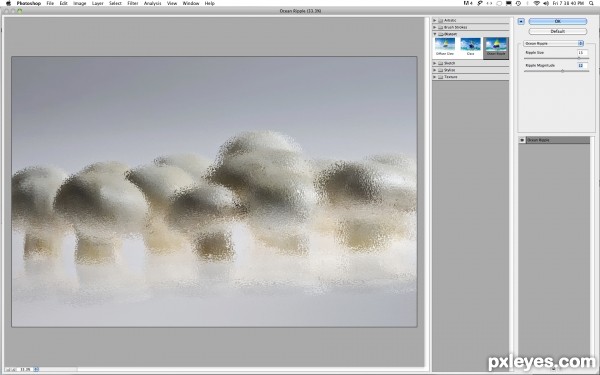This screenshot has width=600, height=375.
Task: Click the zoom out minus button
Action: coord(9,369)
